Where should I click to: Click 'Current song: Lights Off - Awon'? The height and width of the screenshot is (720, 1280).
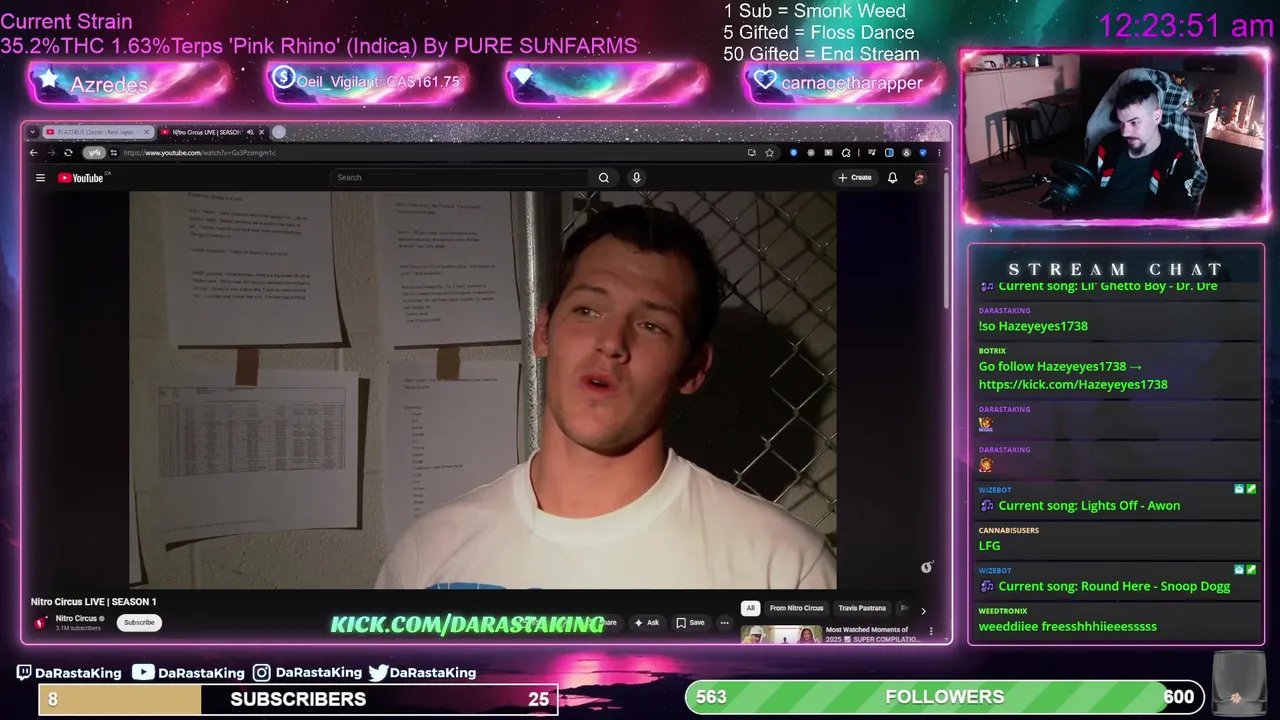(1089, 505)
